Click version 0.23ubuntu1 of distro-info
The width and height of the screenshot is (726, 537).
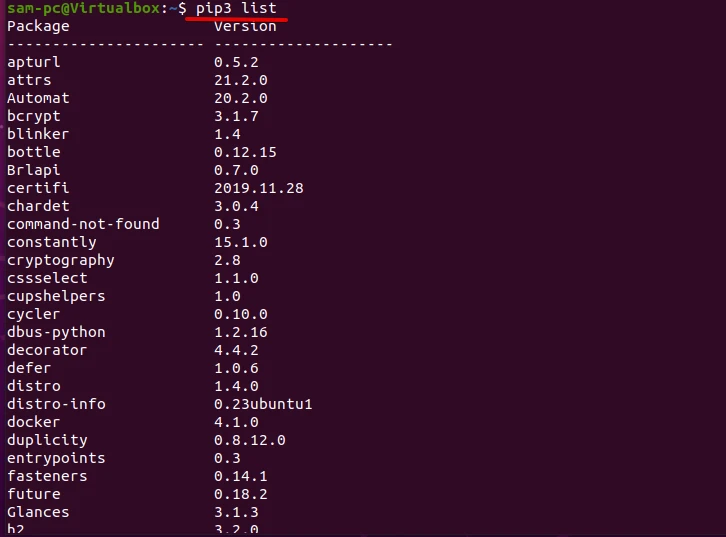point(263,405)
